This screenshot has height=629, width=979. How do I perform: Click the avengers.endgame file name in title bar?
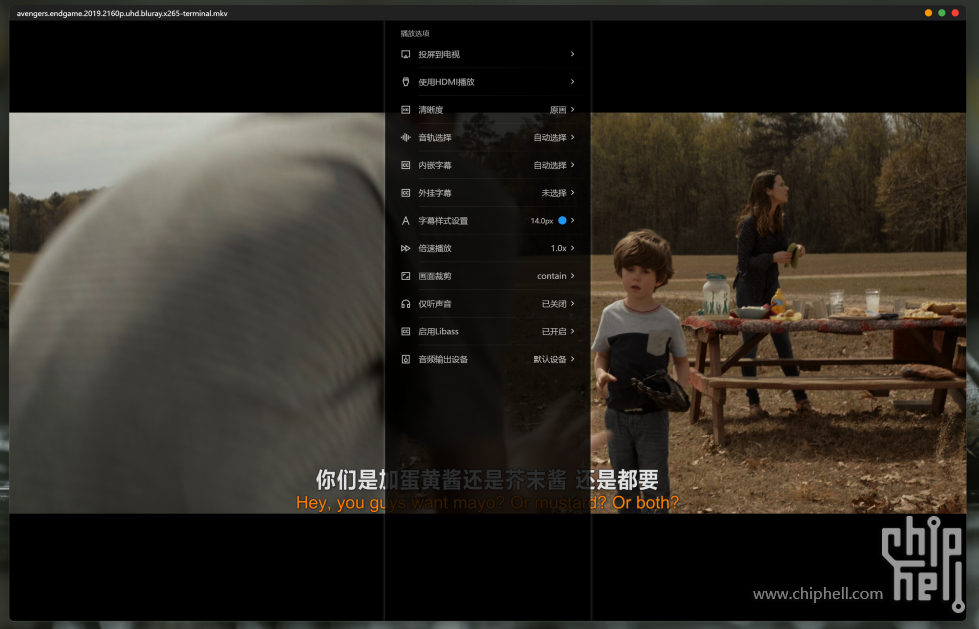122,13
